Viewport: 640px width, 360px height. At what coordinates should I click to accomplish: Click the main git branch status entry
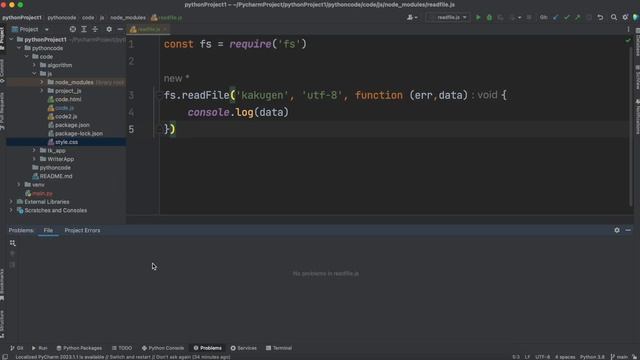click(x=619, y=357)
